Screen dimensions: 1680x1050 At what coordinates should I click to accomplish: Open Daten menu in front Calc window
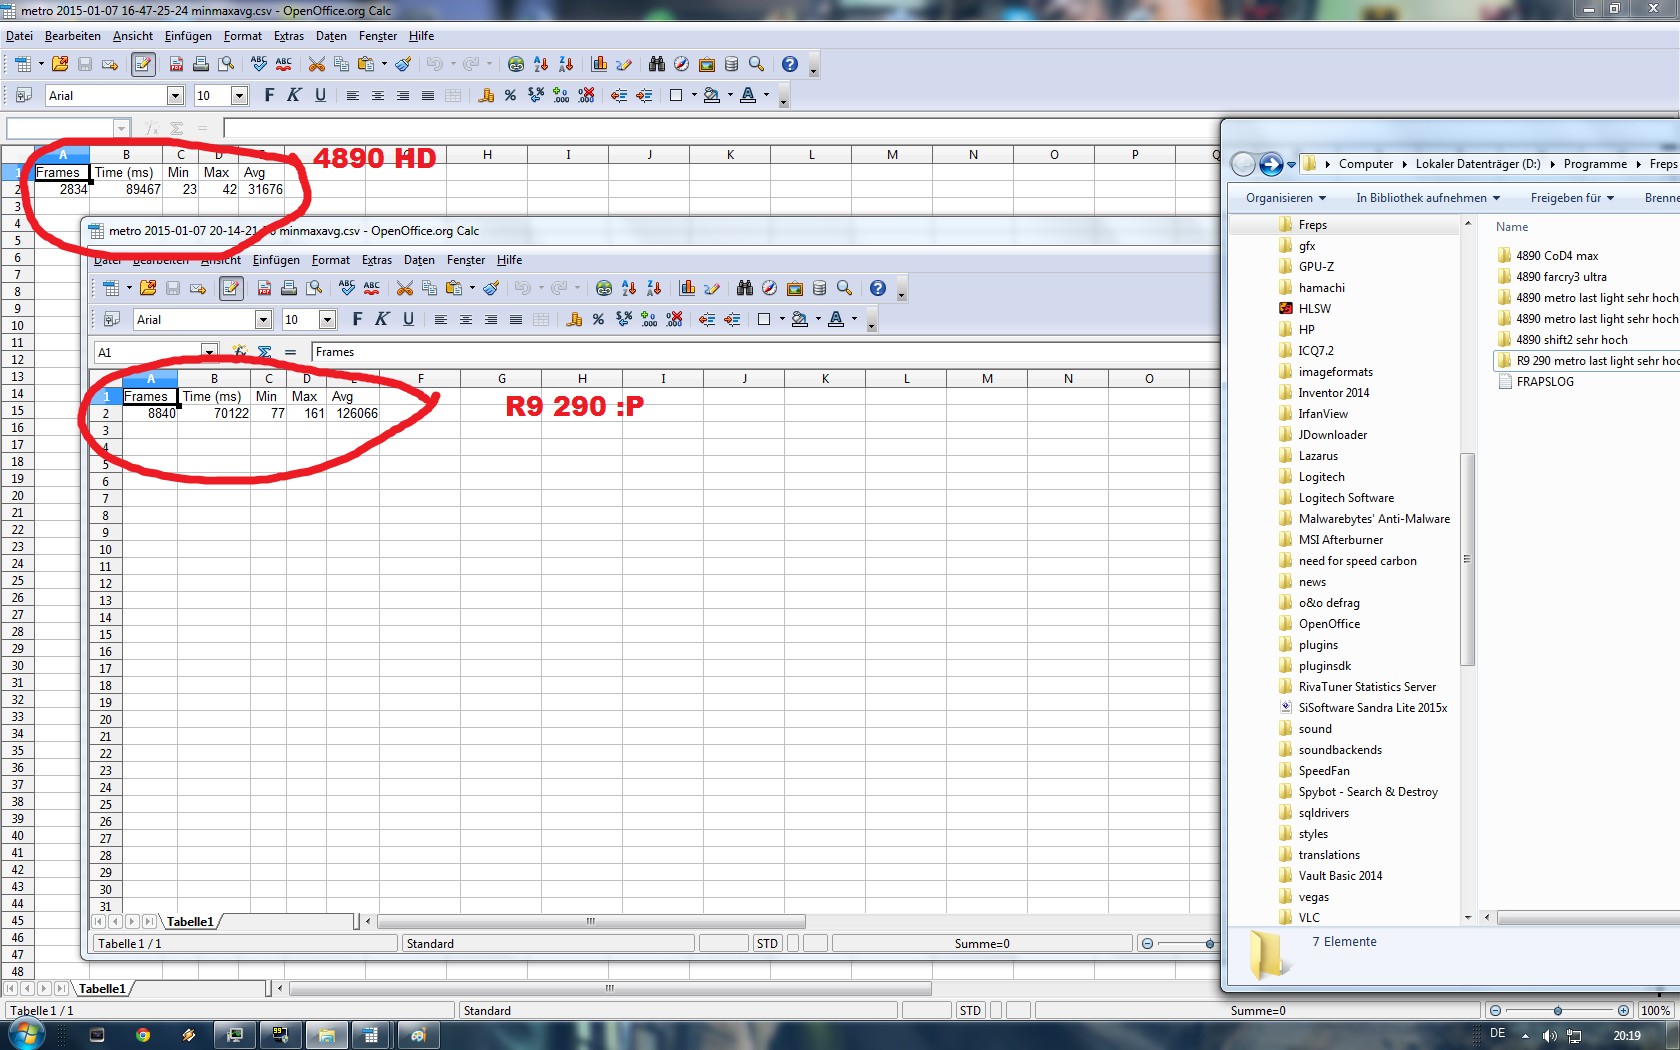pos(419,260)
